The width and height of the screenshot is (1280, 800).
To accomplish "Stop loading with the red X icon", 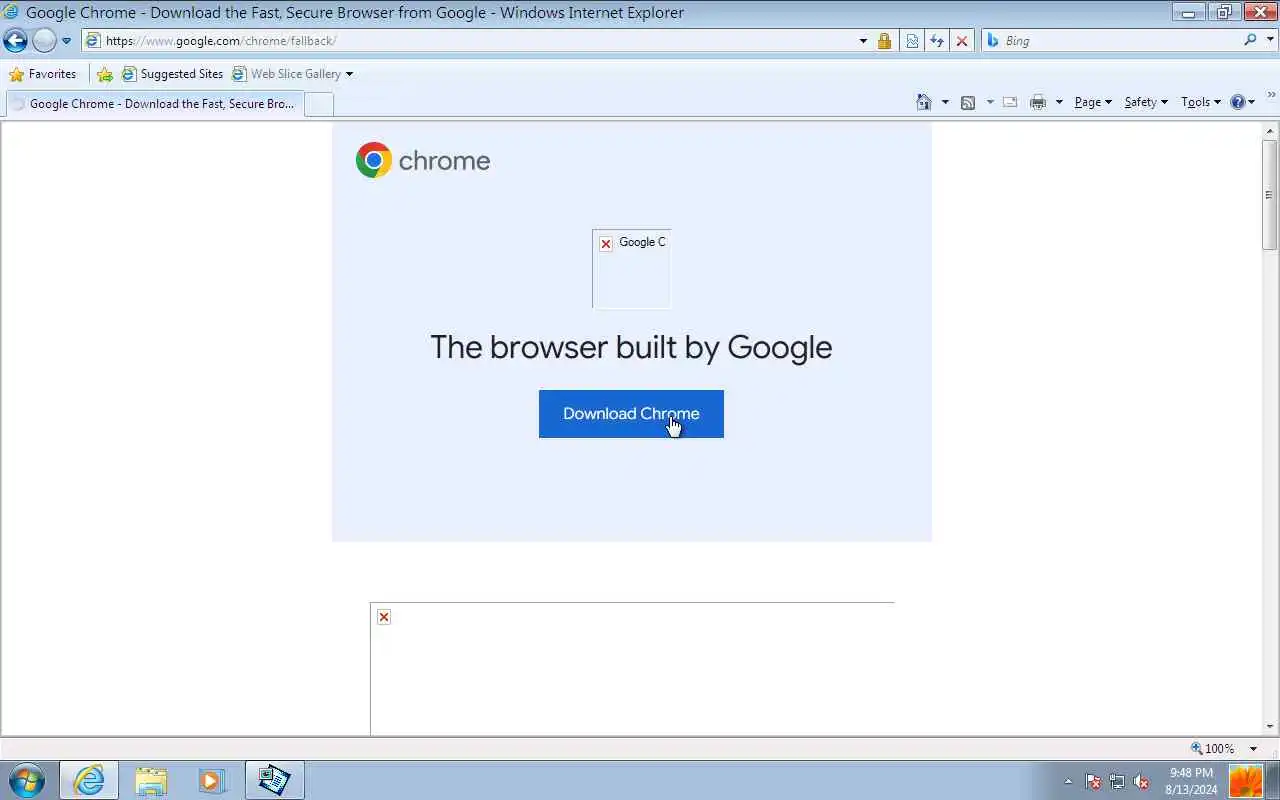I will tap(962, 41).
